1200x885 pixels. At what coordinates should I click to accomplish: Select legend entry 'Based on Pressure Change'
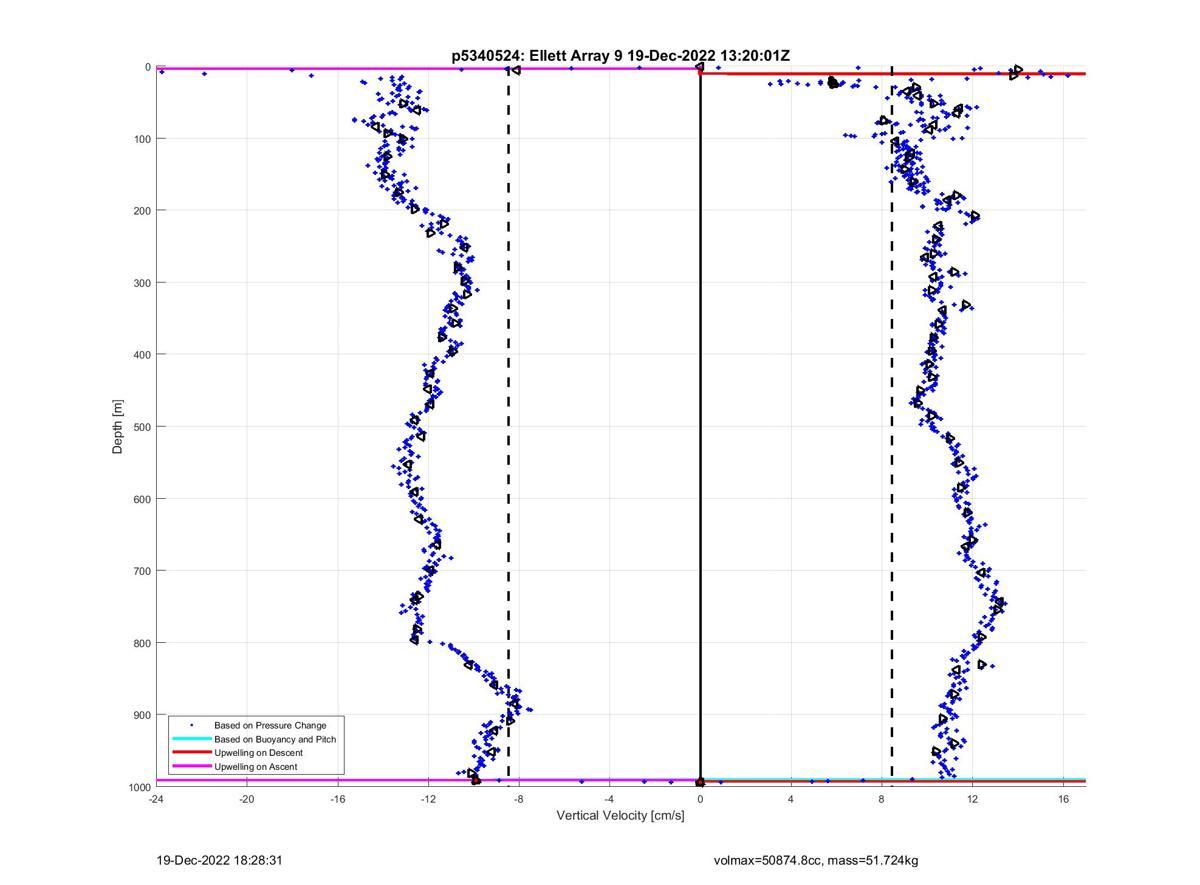270,725
